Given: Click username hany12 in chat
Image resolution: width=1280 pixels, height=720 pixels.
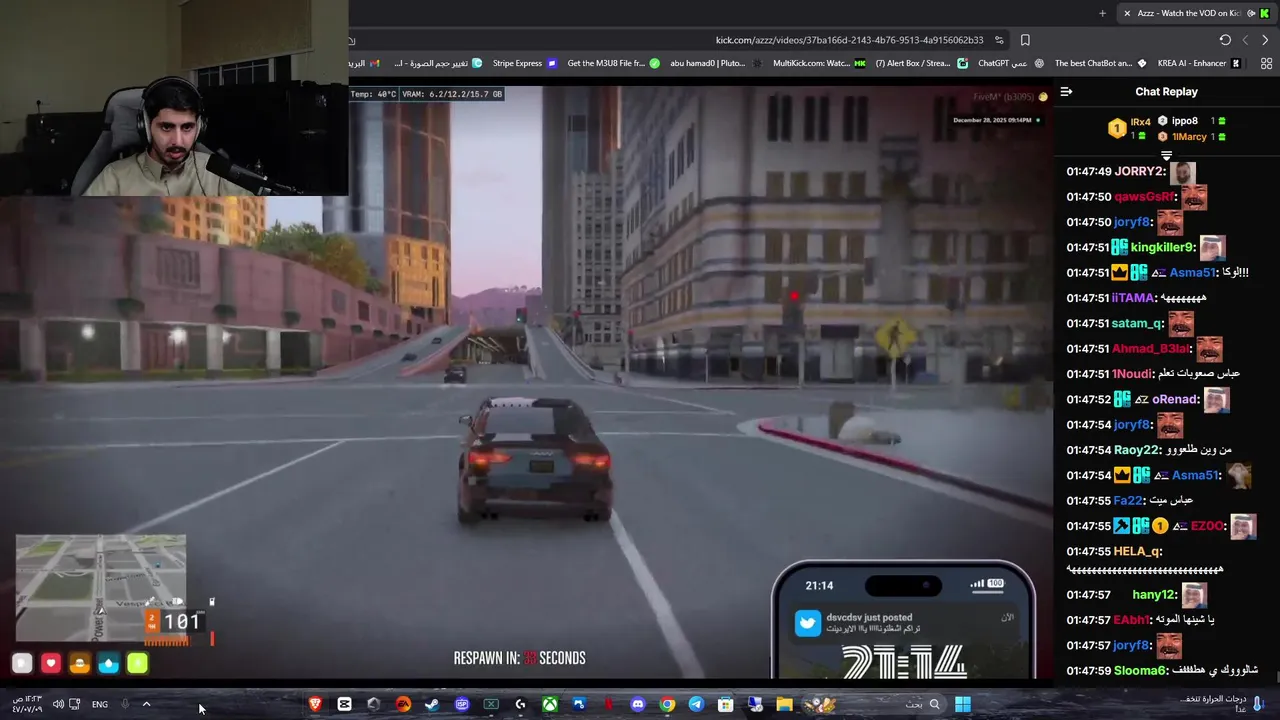Looking at the screenshot, I should [x=1154, y=595].
